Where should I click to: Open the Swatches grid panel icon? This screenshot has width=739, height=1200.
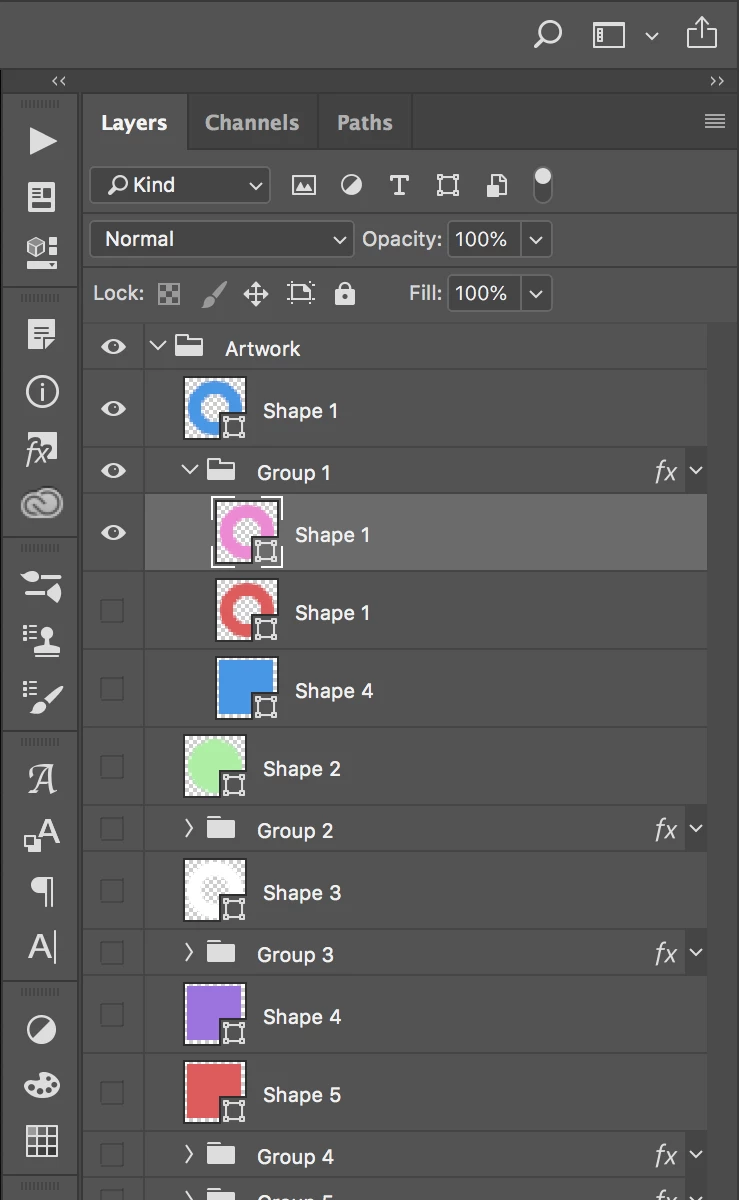click(42, 1140)
